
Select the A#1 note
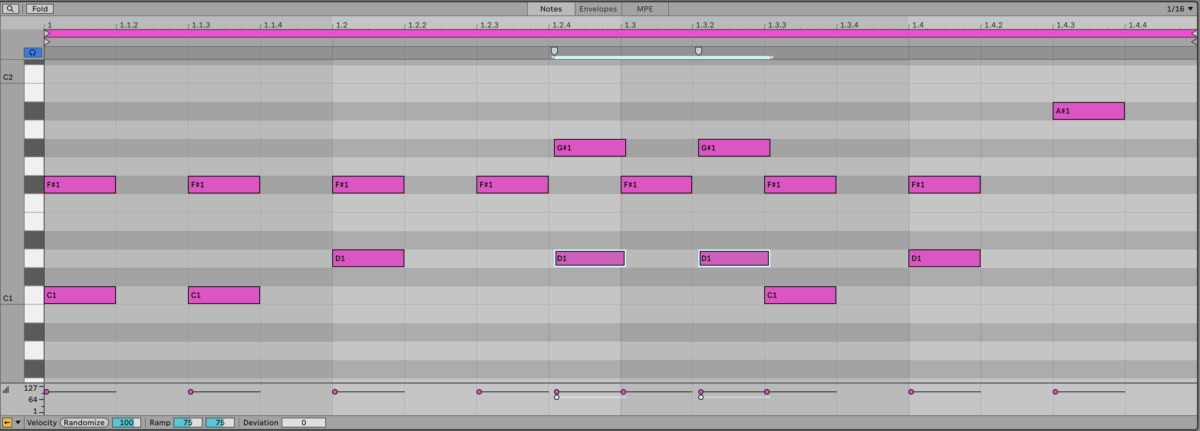1088,111
